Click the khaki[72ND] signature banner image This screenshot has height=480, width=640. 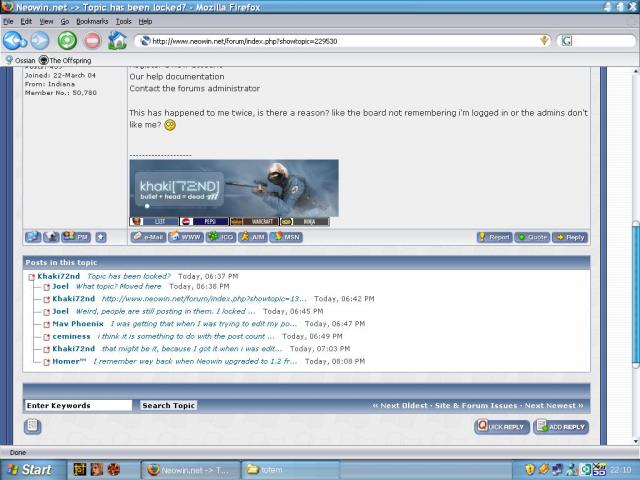point(234,188)
